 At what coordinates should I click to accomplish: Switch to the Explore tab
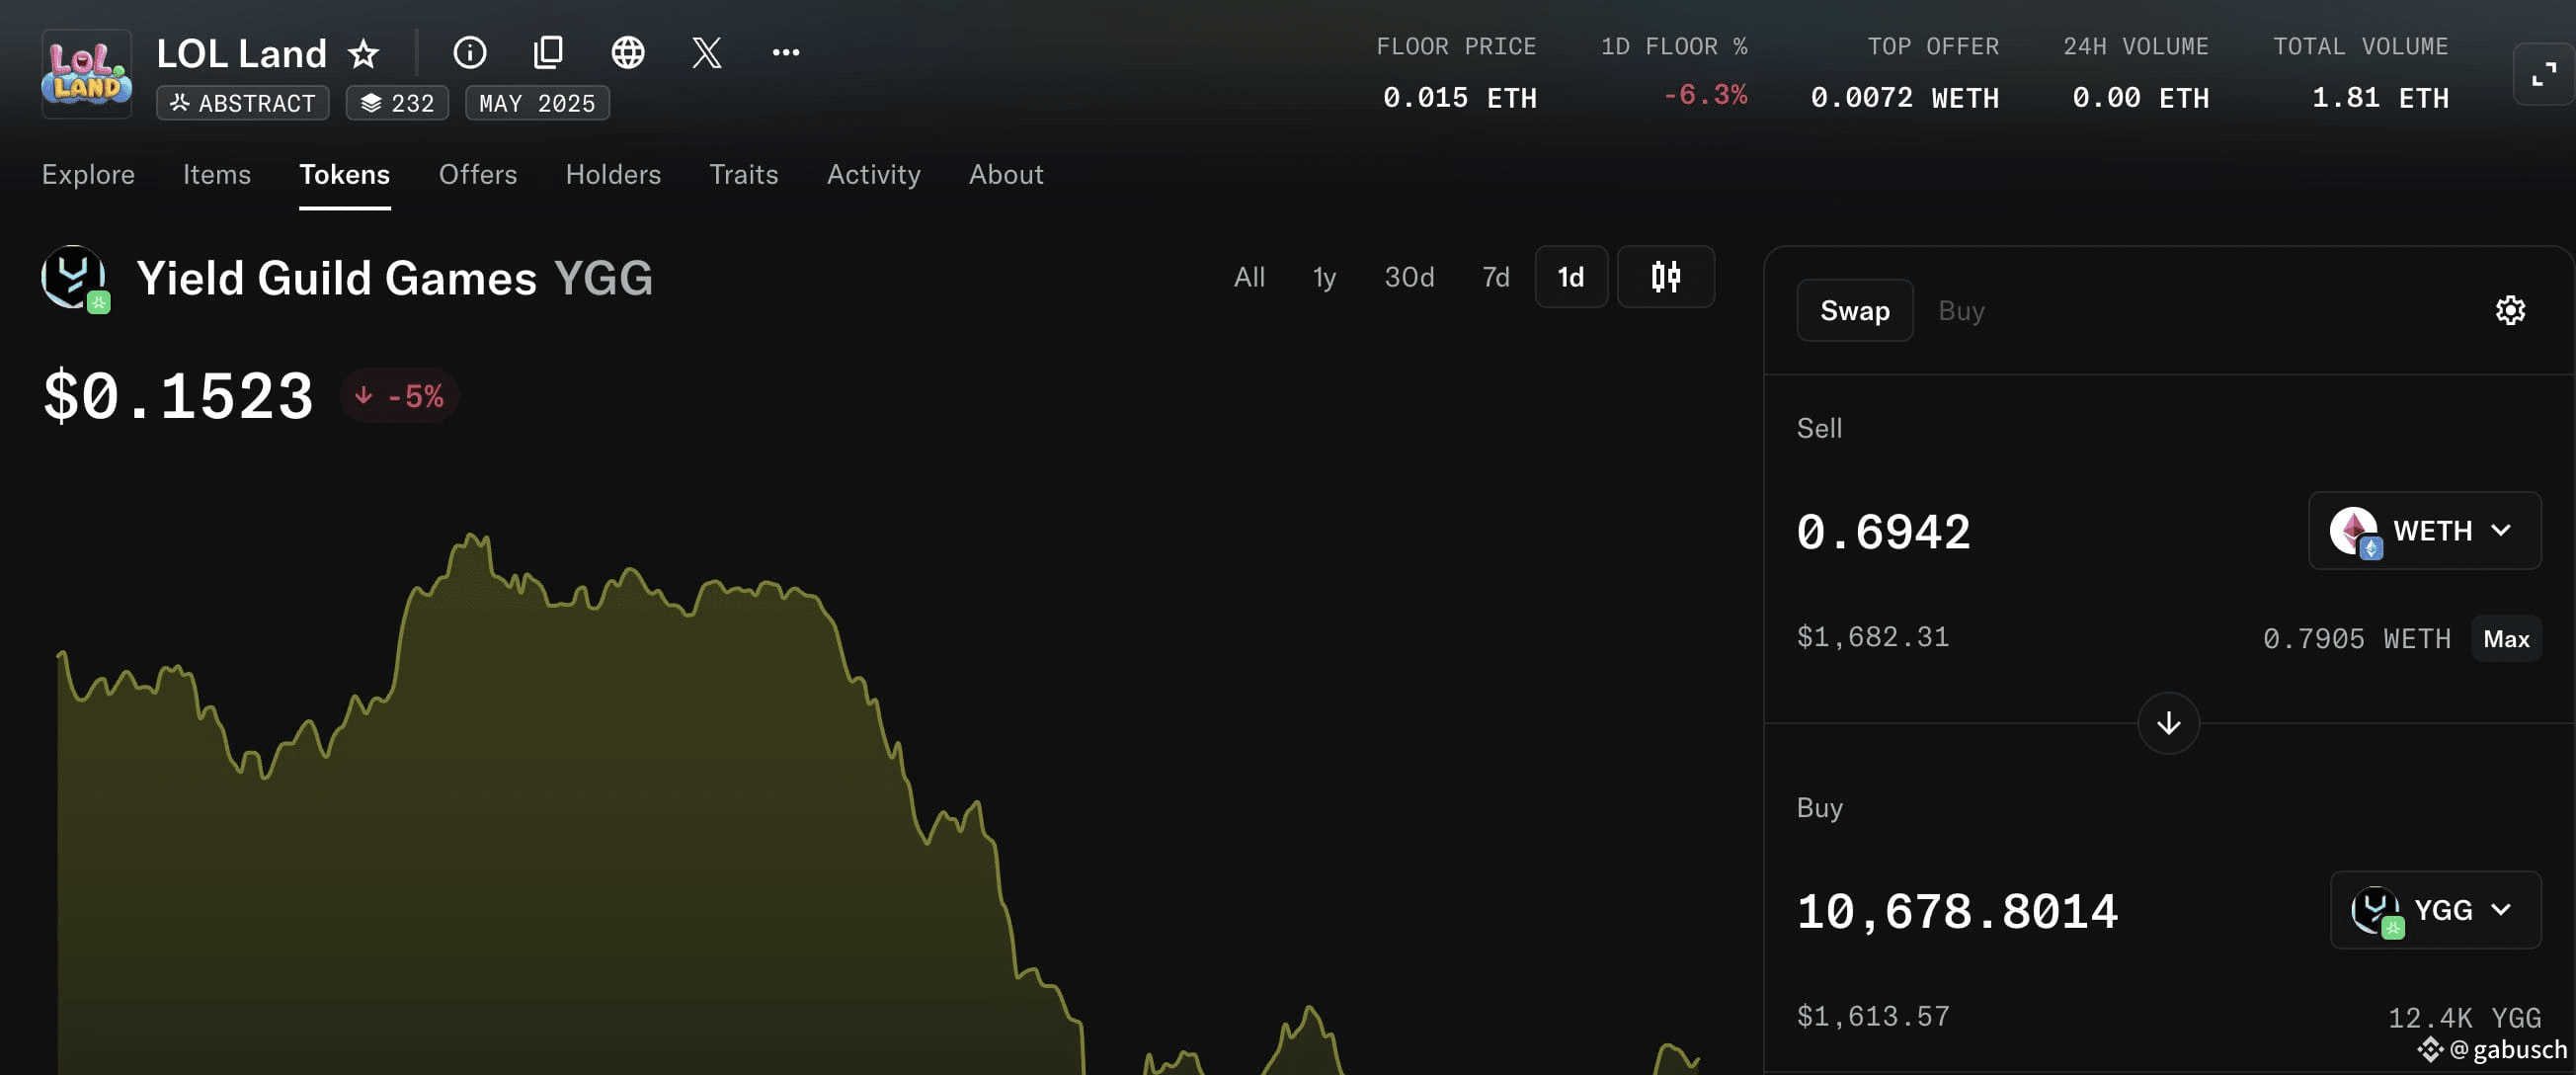(88, 174)
